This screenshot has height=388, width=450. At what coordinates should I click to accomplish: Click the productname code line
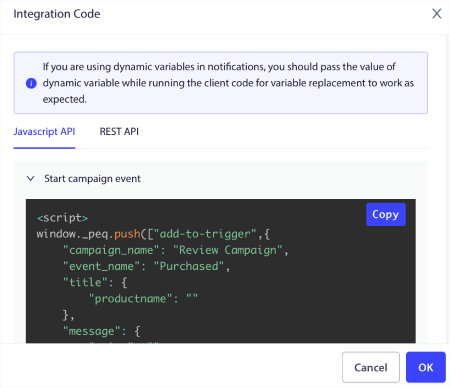click(143, 299)
